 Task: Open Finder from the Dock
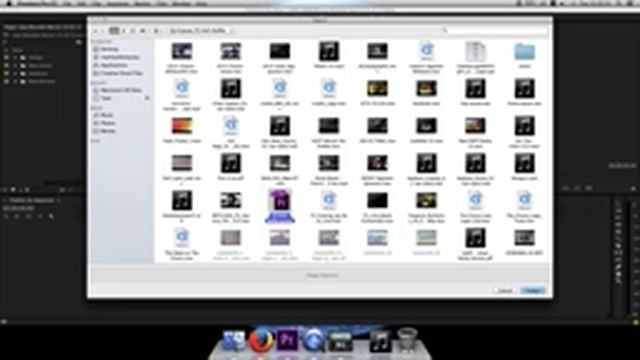tap(233, 341)
